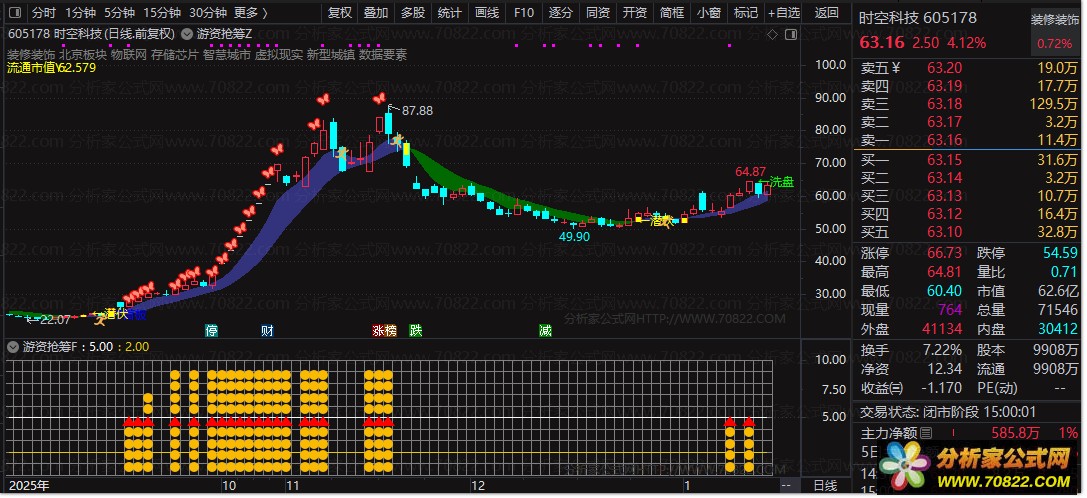Viewport: 1087px width, 498px height.
Task: Select the 数据要素 concept tag
Action: pyautogui.click(x=383, y=54)
